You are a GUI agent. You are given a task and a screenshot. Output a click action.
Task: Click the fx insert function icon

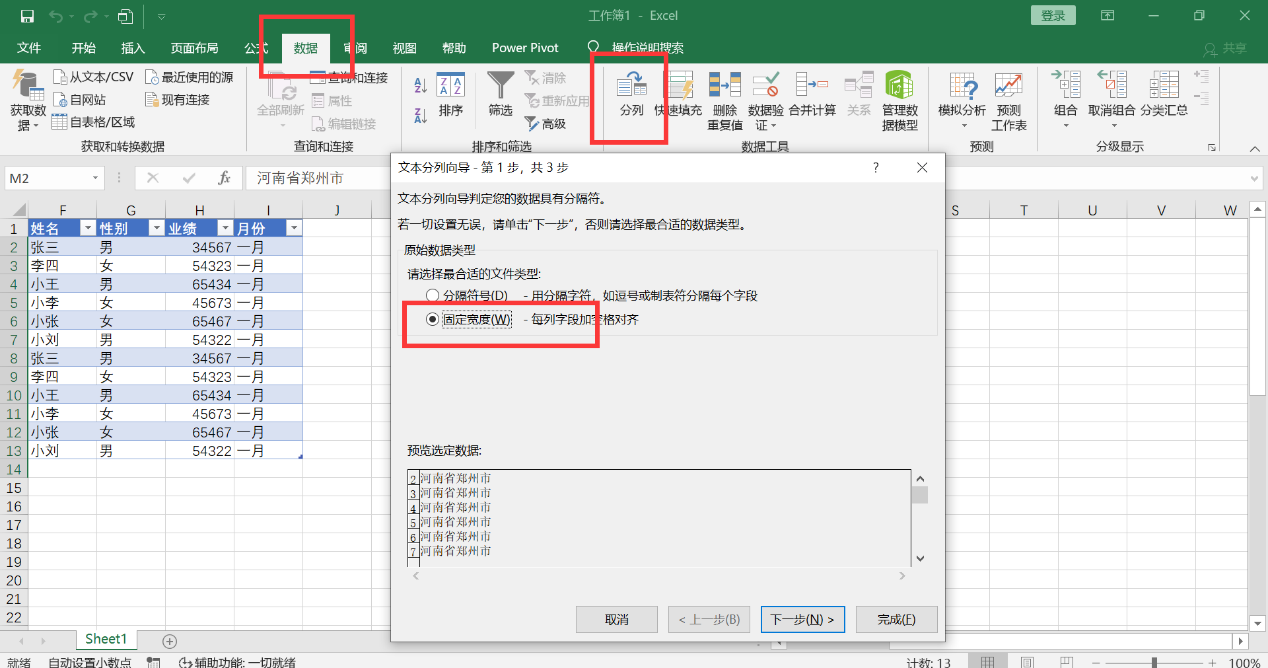coord(225,178)
